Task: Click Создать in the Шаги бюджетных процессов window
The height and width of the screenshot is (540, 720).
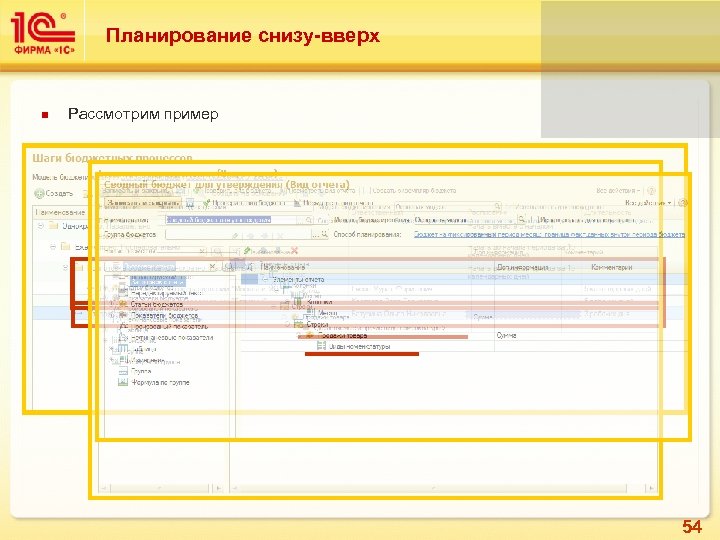Action: [x=55, y=194]
